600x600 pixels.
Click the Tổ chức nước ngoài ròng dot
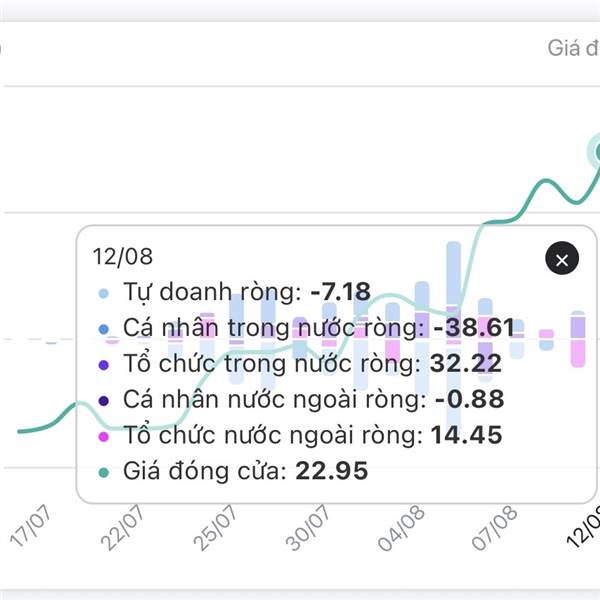tap(104, 437)
